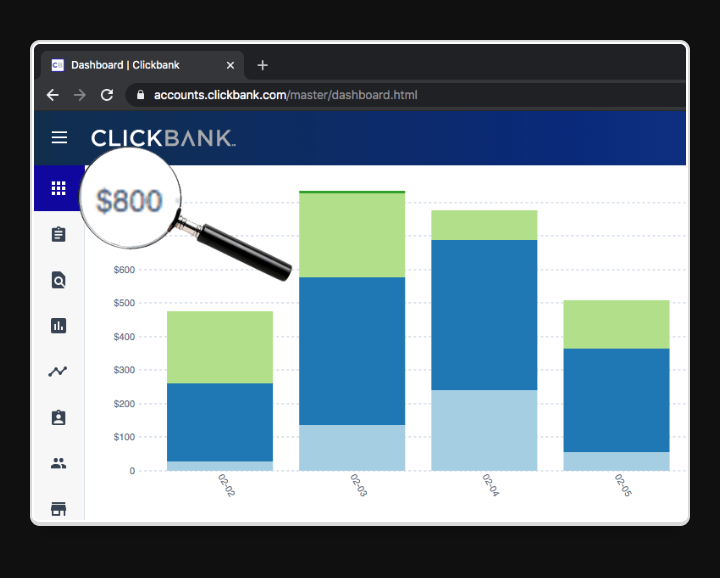The width and height of the screenshot is (720, 578).
Task: Click the ClickBank logo in the header
Action: point(163,138)
